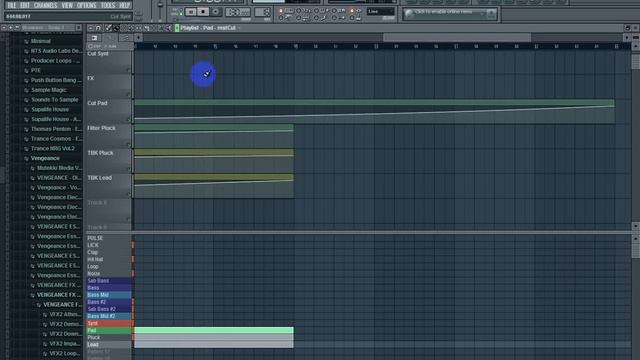Click the online news panel
This screenshot has height=360, width=640.
450,14
